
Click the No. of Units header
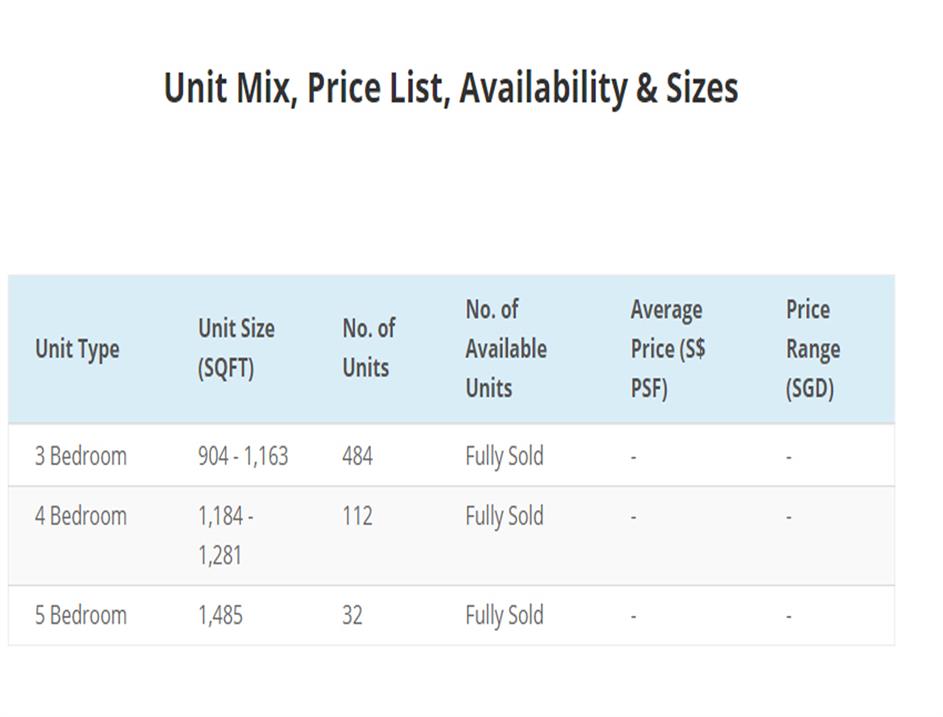pos(368,348)
